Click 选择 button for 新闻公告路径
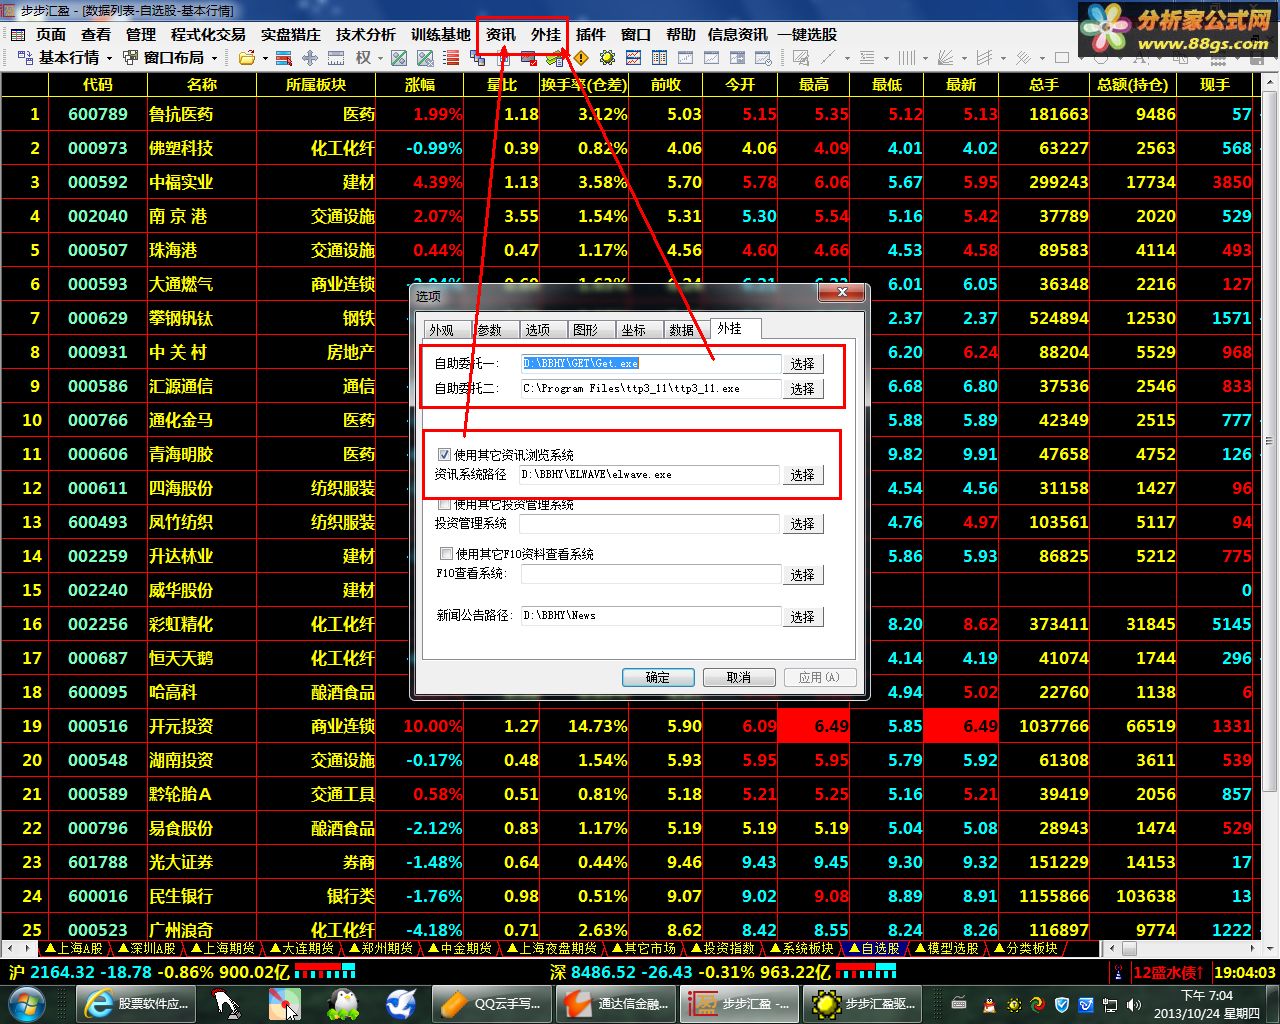1280x1024 pixels. (802, 617)
